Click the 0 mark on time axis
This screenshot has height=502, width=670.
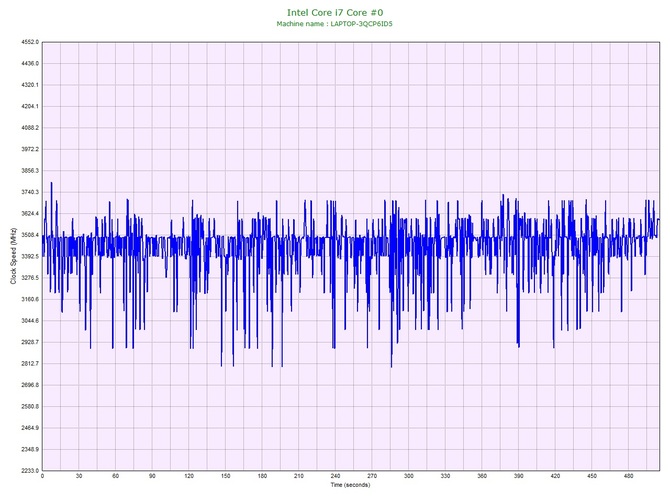pos(42,476)
